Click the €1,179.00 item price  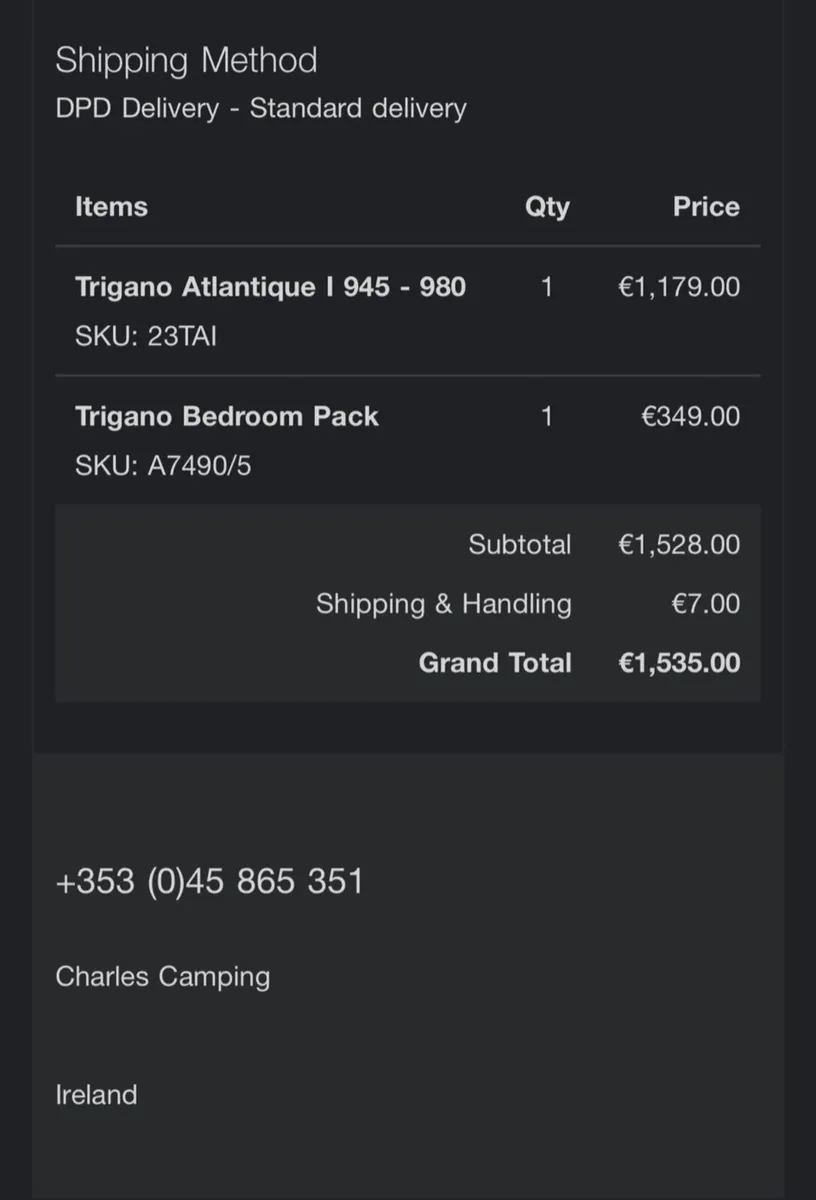pos(679,287)
